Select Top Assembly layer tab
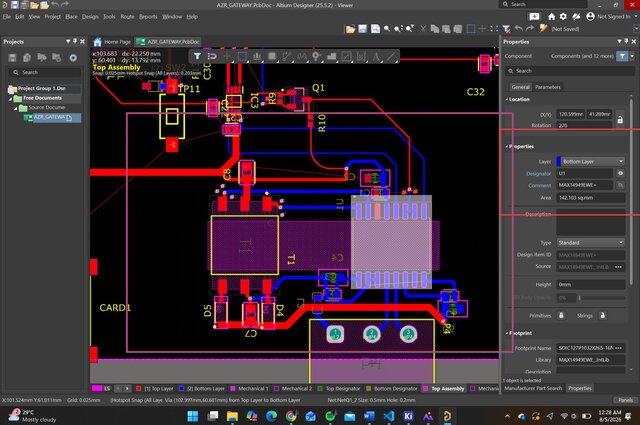This screenshot has height=425, width=640. pos(444,388)
